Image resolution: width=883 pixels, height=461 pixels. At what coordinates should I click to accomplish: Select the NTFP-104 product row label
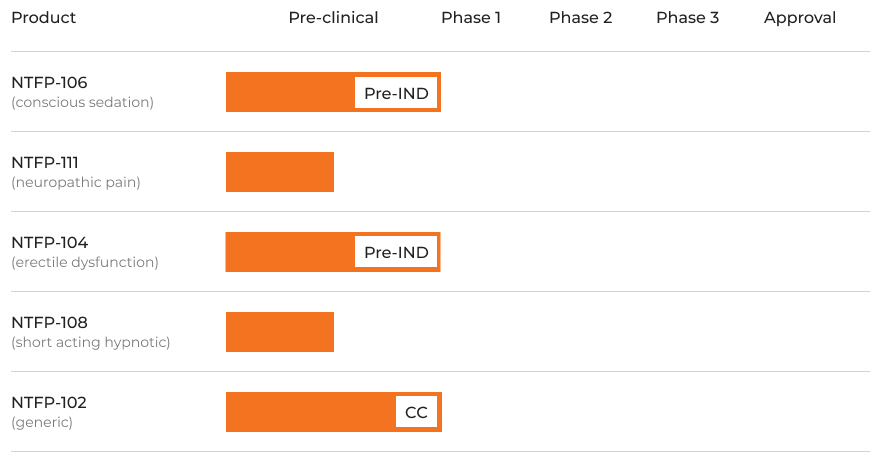tap(49, 243)
